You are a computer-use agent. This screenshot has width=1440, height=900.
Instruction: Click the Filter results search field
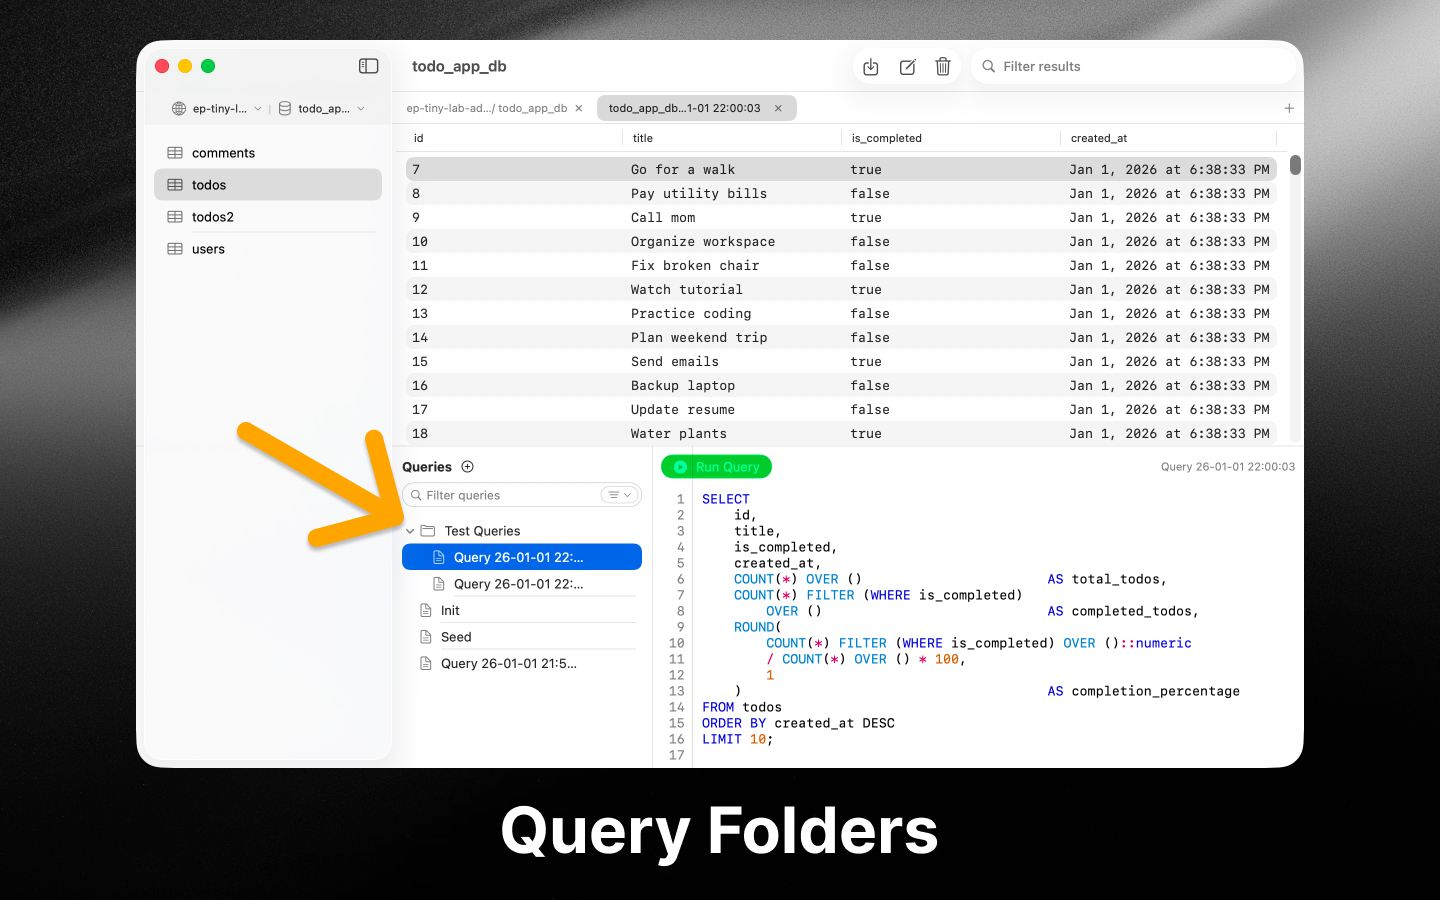tap(1100, 66)
